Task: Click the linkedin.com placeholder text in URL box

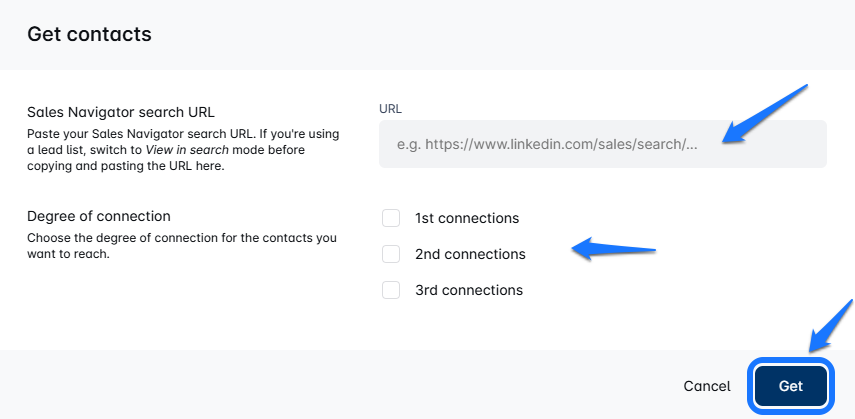Action: click(x=547, y=144)
